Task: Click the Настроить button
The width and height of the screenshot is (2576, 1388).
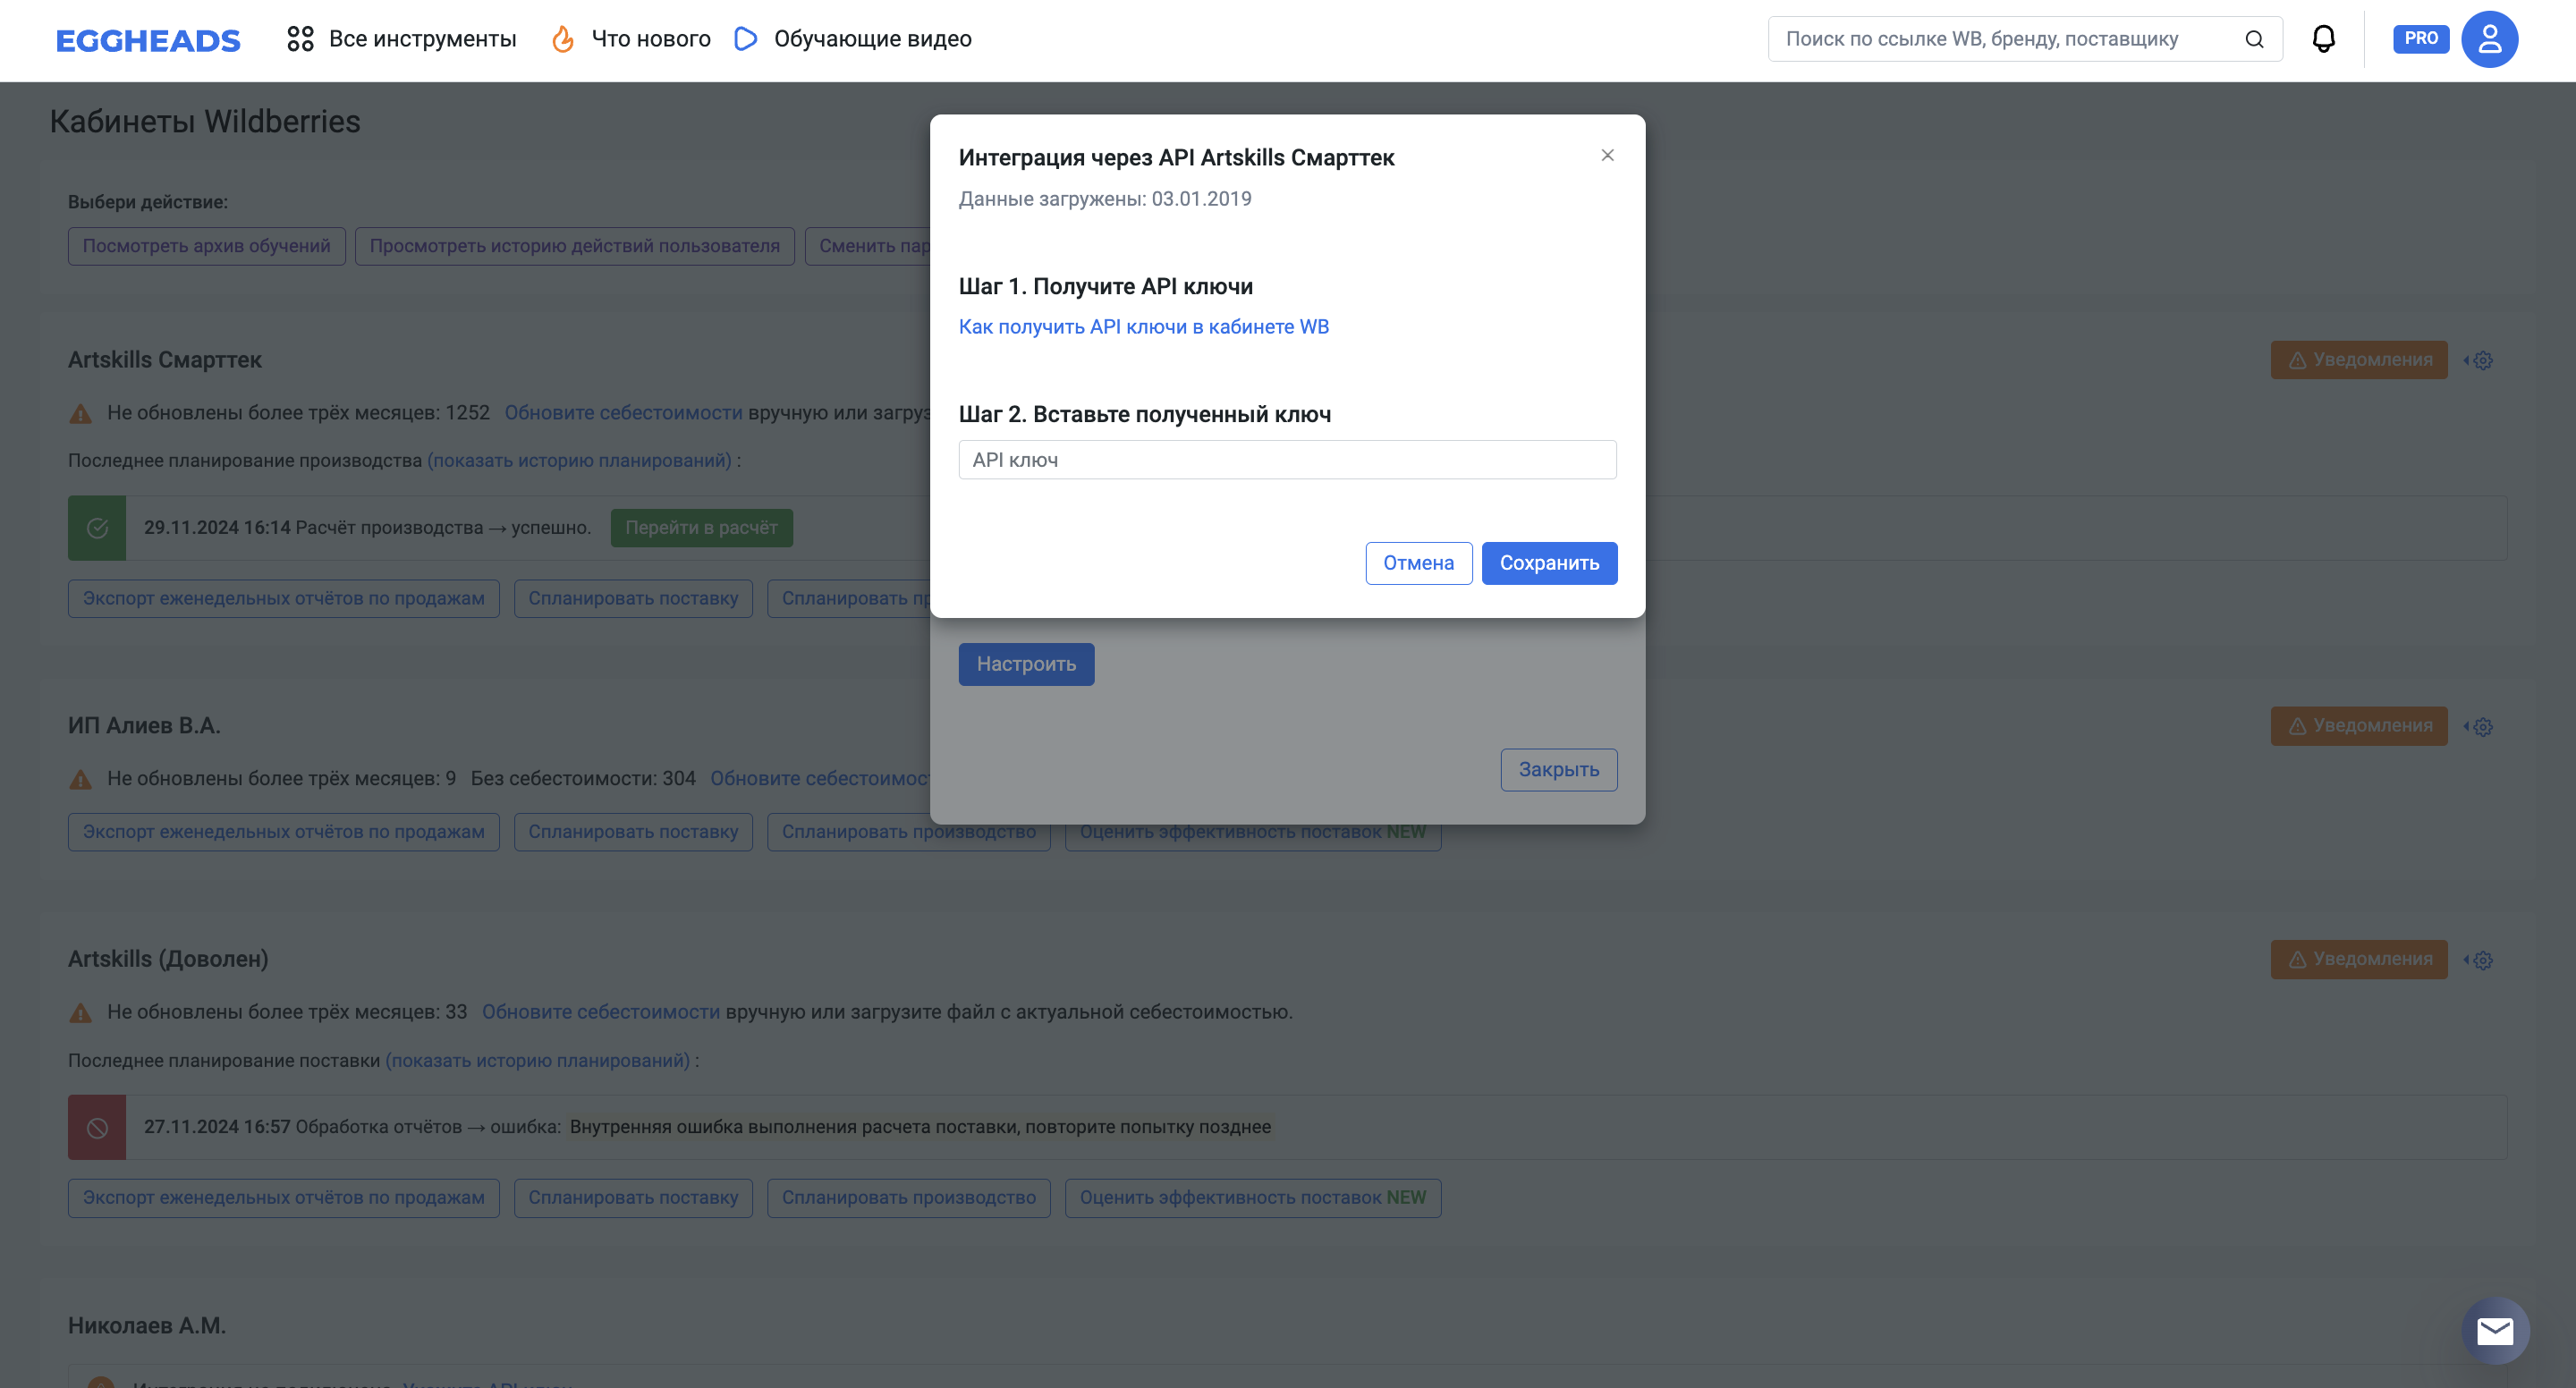Action: 1026,664
